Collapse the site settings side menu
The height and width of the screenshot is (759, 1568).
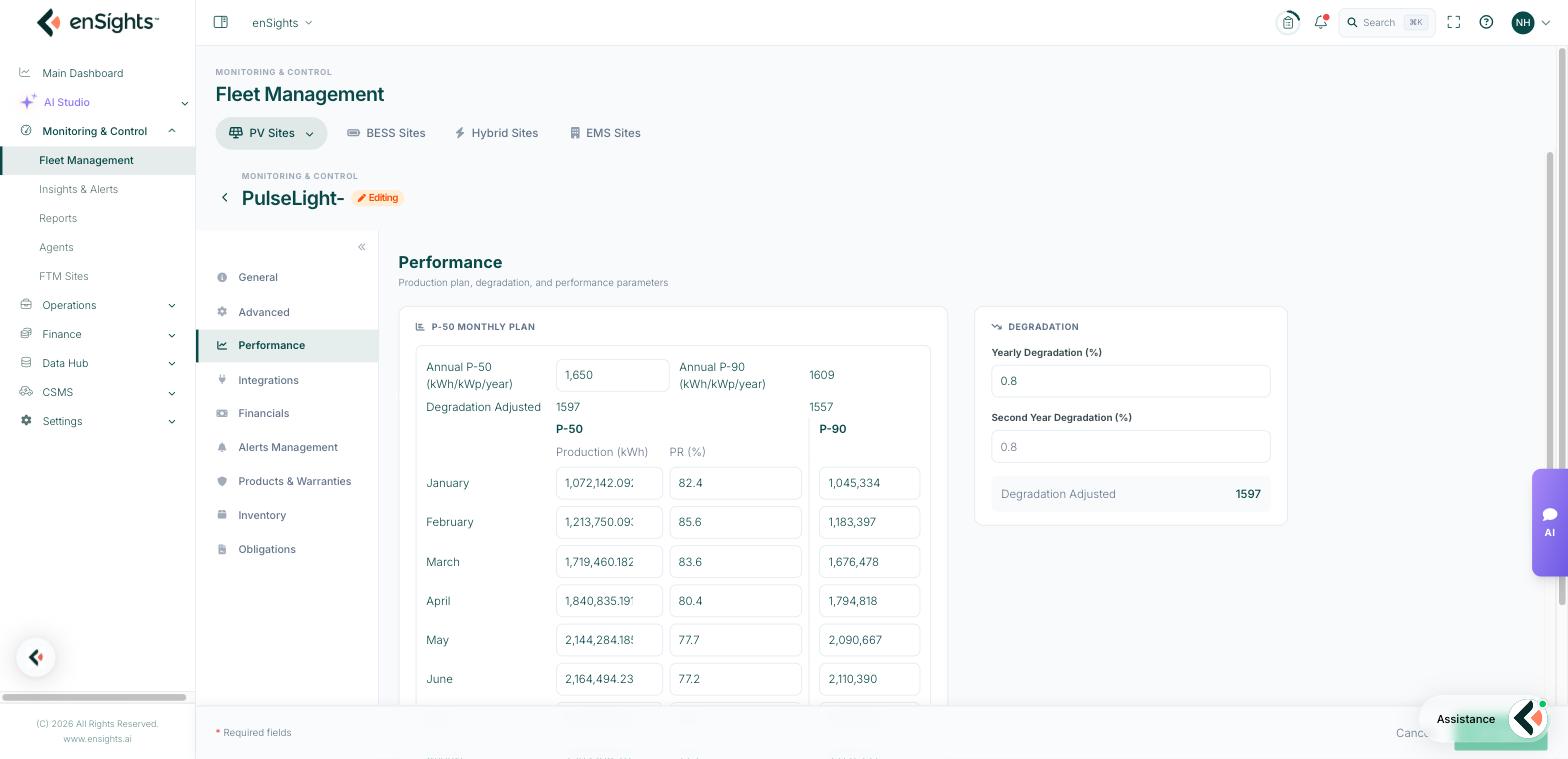[x=362, y=247]
